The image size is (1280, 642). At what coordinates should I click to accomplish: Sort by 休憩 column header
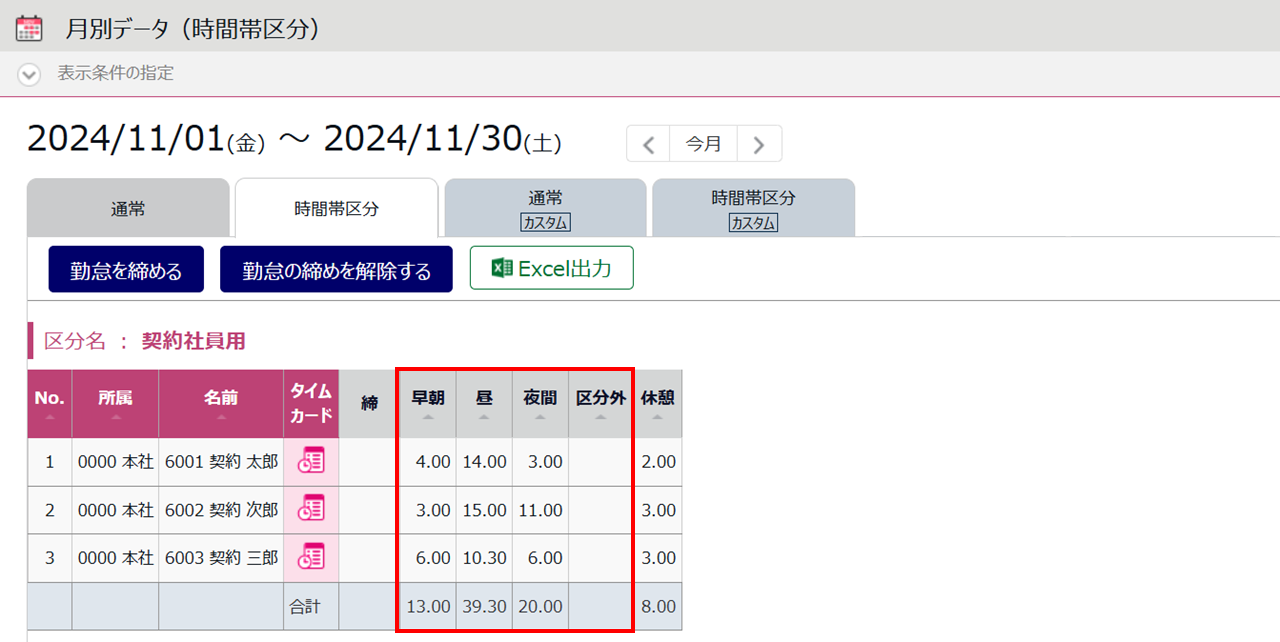(x=658, y=404)
